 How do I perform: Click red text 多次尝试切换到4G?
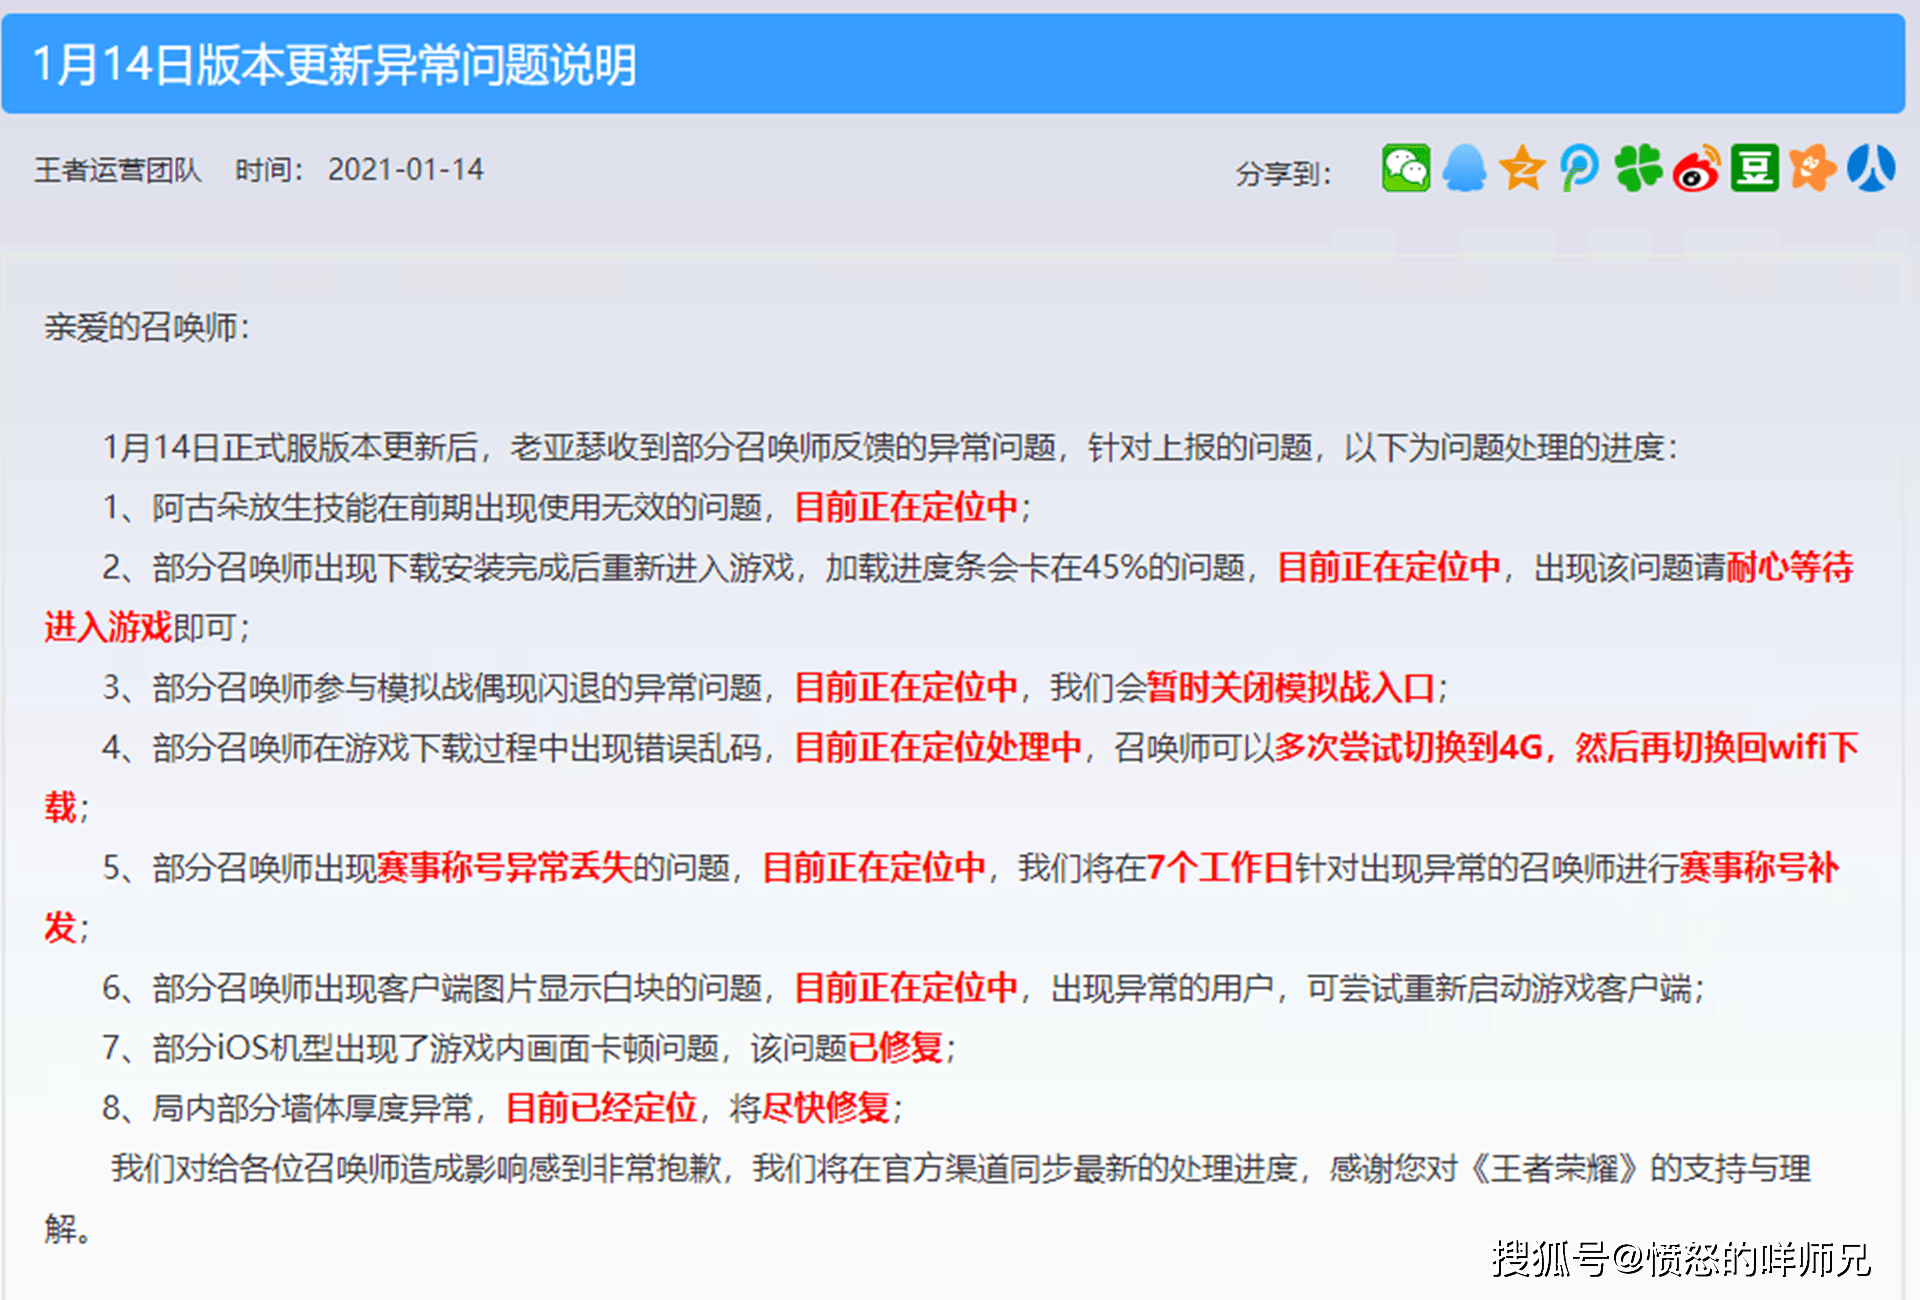(x=1409, y=747)
